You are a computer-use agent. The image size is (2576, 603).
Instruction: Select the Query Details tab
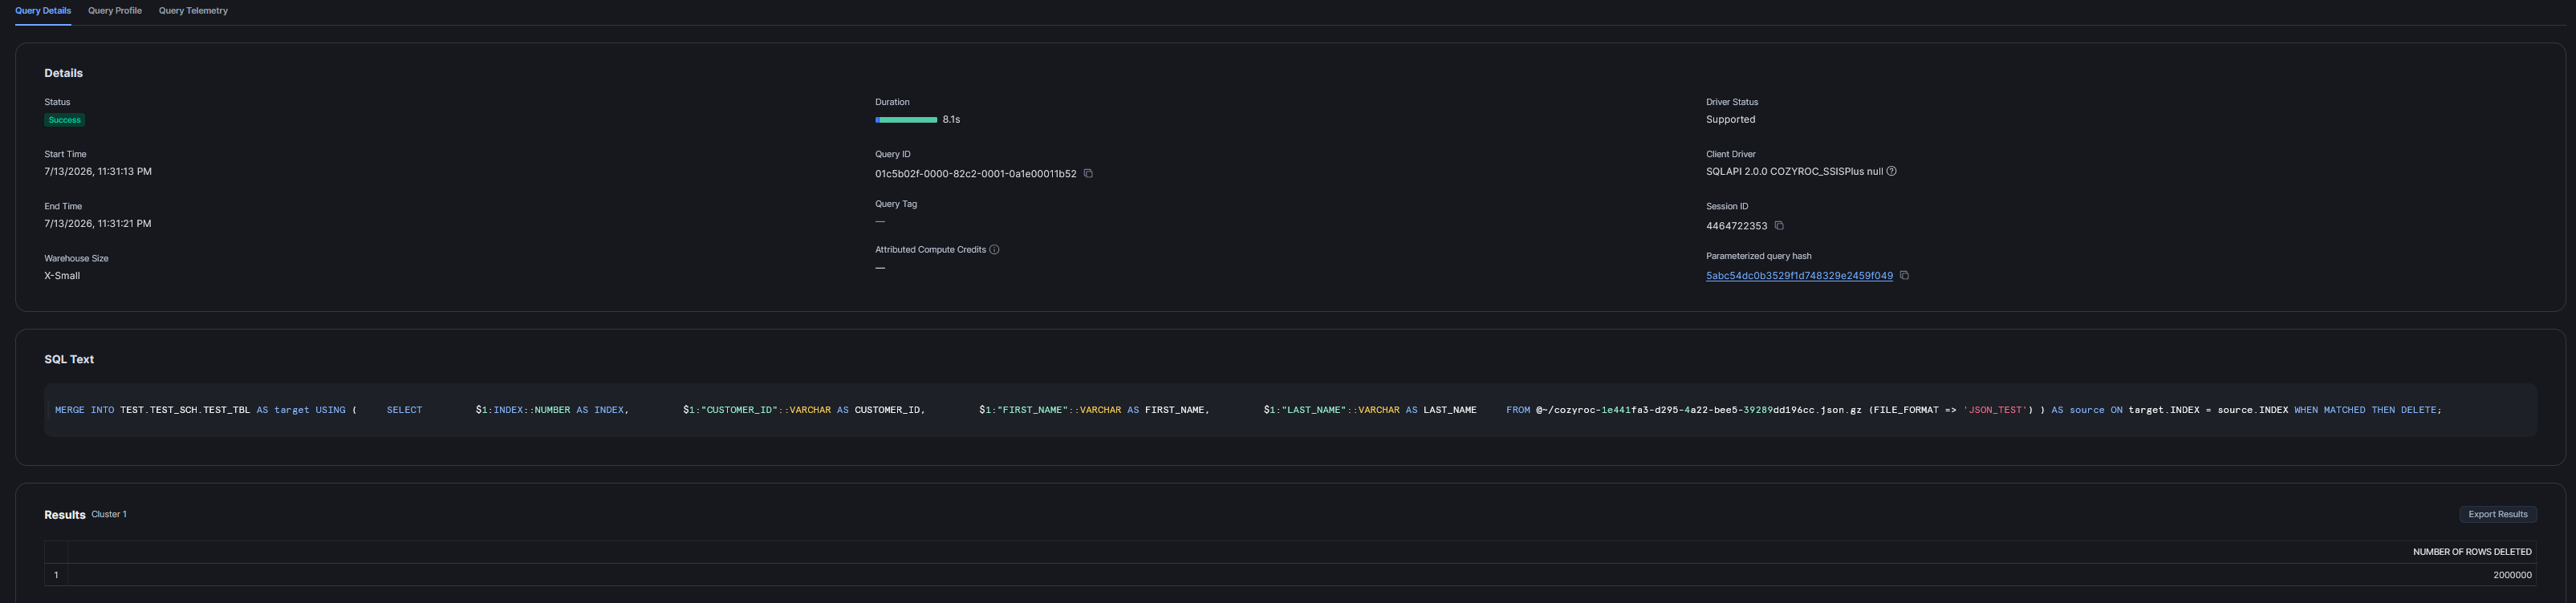43,11
